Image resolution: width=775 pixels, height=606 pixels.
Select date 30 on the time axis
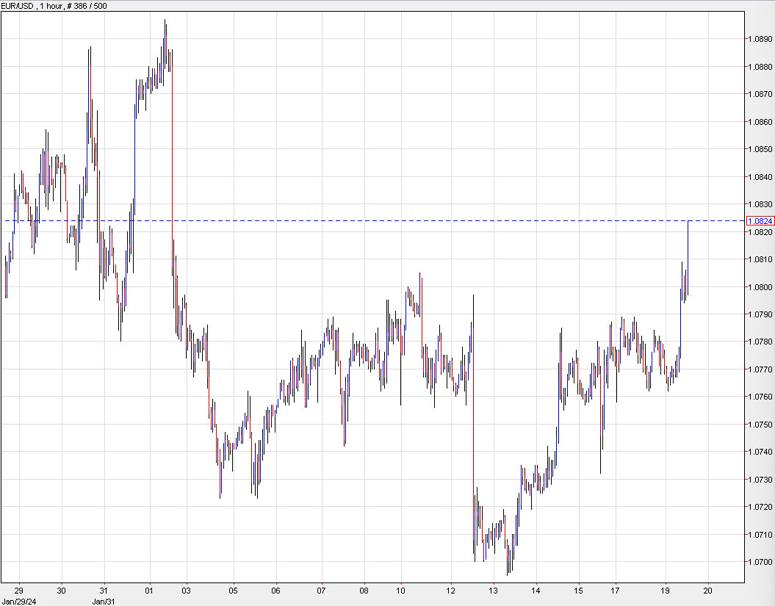61,591
